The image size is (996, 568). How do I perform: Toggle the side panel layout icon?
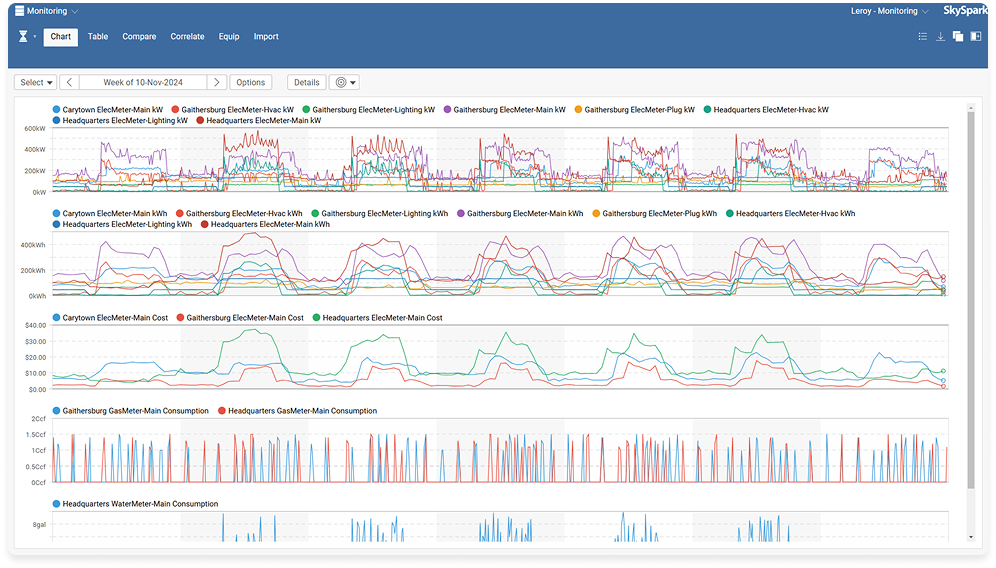pos(976,37)
